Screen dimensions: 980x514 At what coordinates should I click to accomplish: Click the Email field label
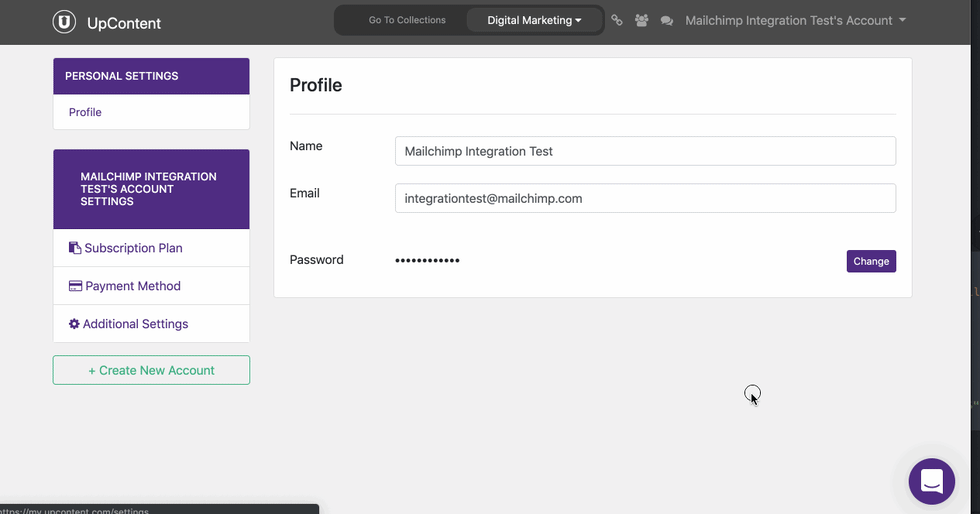click(304, 193)
